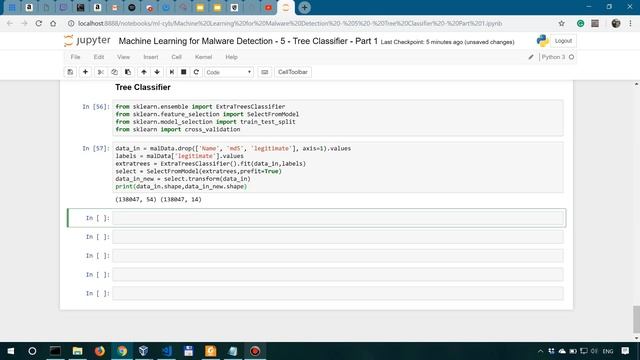The height and width of the screenshot is (360, 640).
Task: Rename notebook by clicking its title
Action: 248,41
